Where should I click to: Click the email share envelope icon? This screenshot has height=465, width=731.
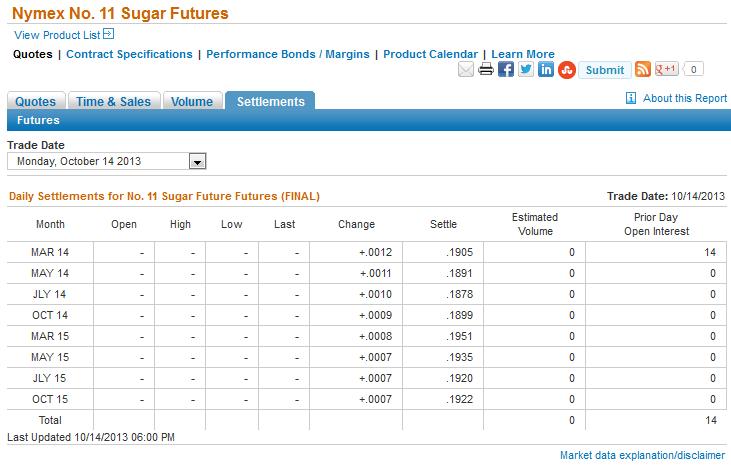tap(466, 69)
